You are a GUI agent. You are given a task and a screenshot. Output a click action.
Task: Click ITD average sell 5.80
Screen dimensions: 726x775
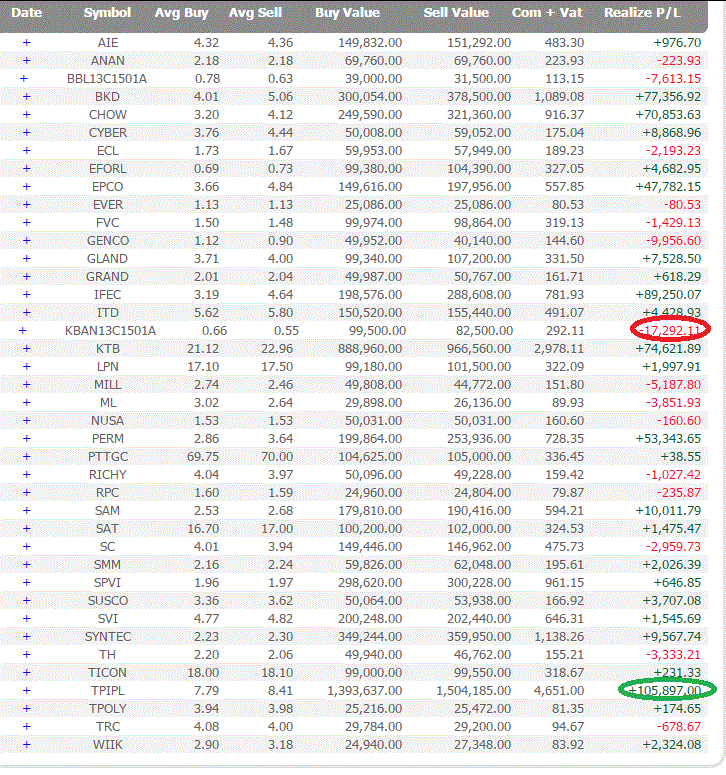(281, 312)
